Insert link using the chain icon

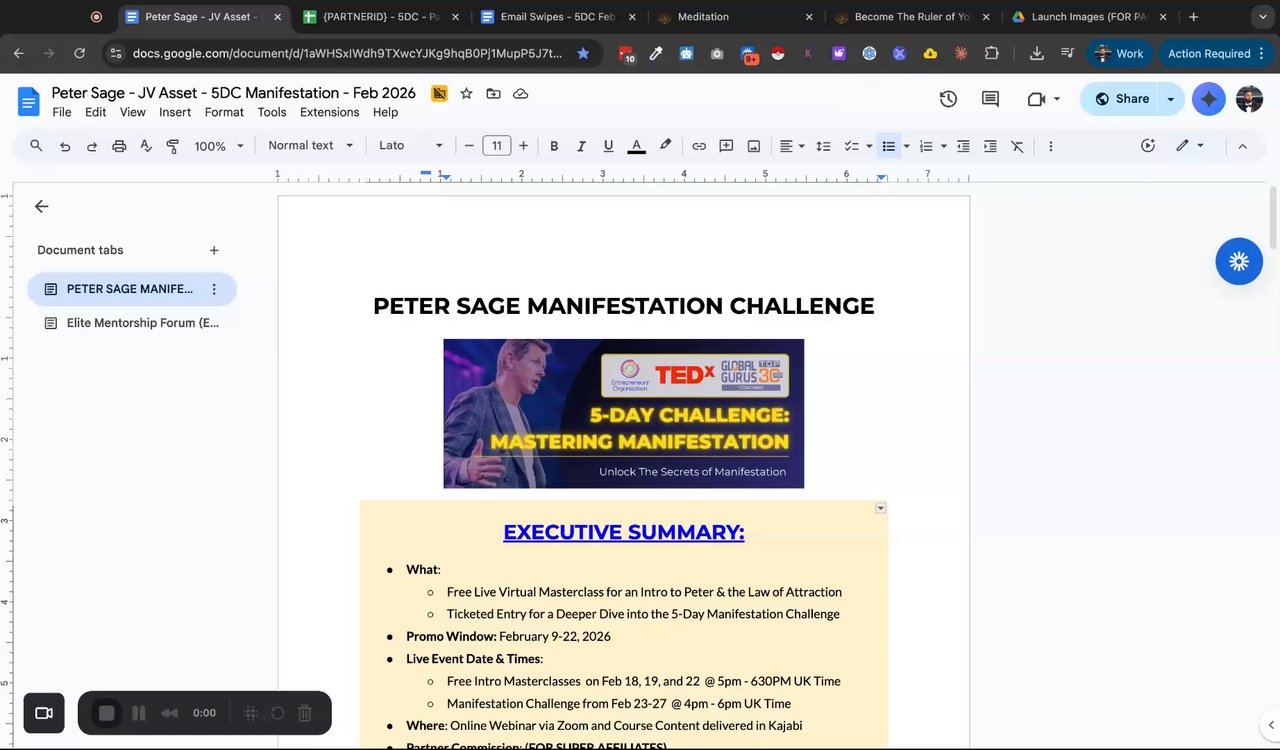tap(699, 146)
